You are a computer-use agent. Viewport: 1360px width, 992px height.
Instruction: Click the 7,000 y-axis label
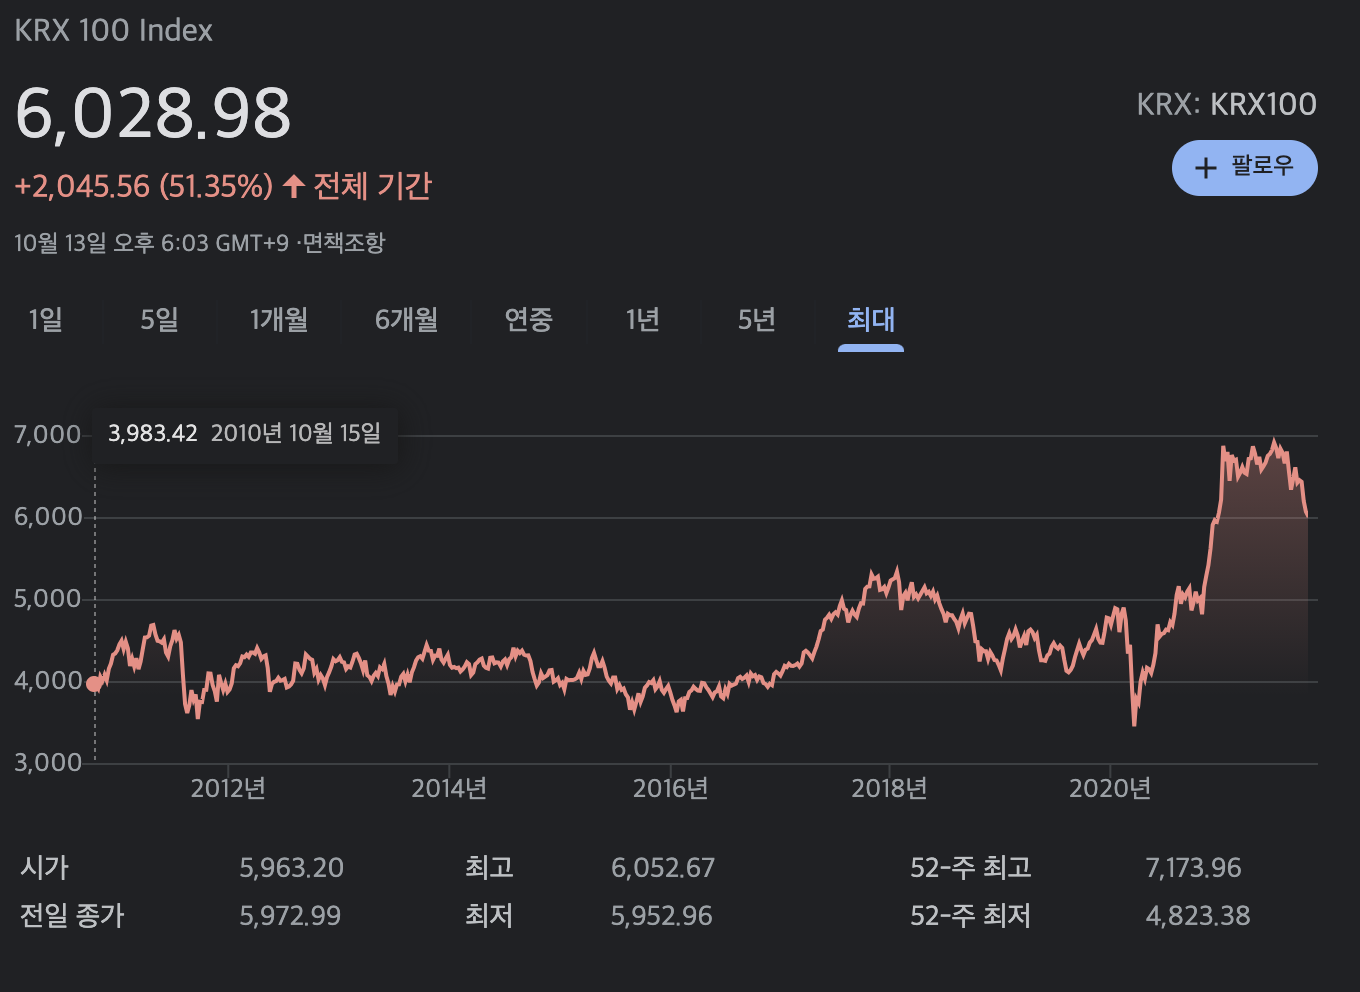coord(47,434)
